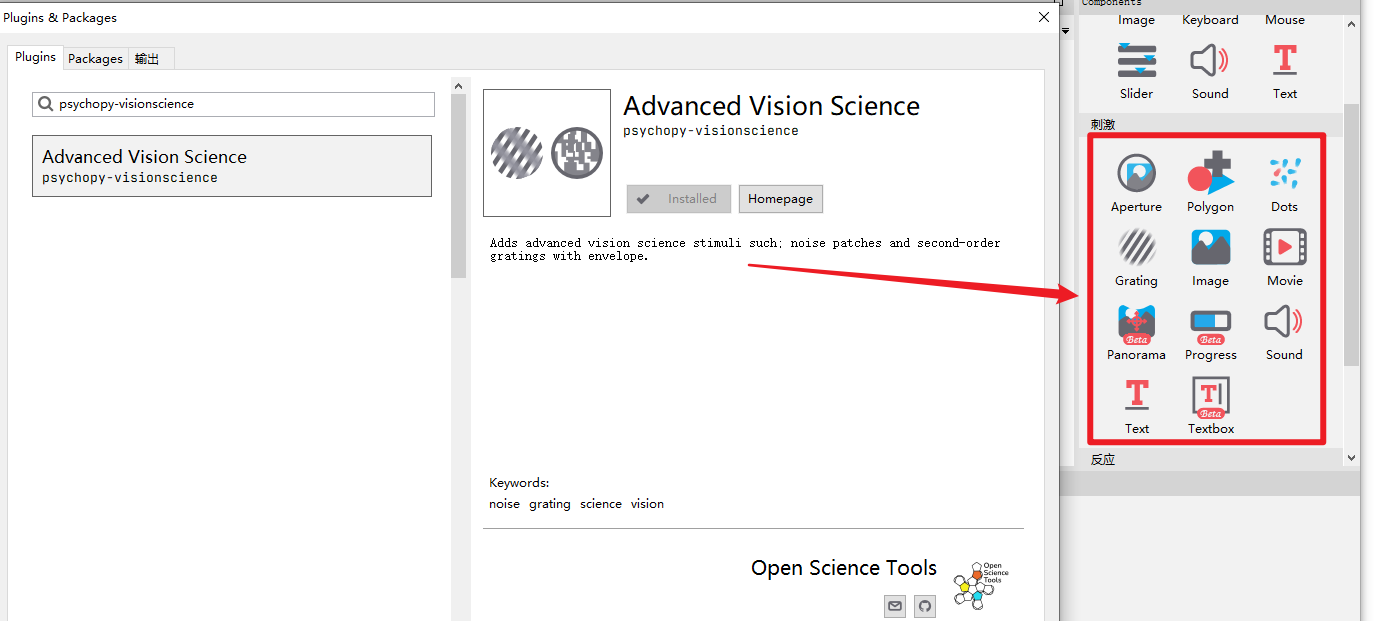Expand the 反应 components section
Viewport: 1391px width, 621px height.
1102,460
